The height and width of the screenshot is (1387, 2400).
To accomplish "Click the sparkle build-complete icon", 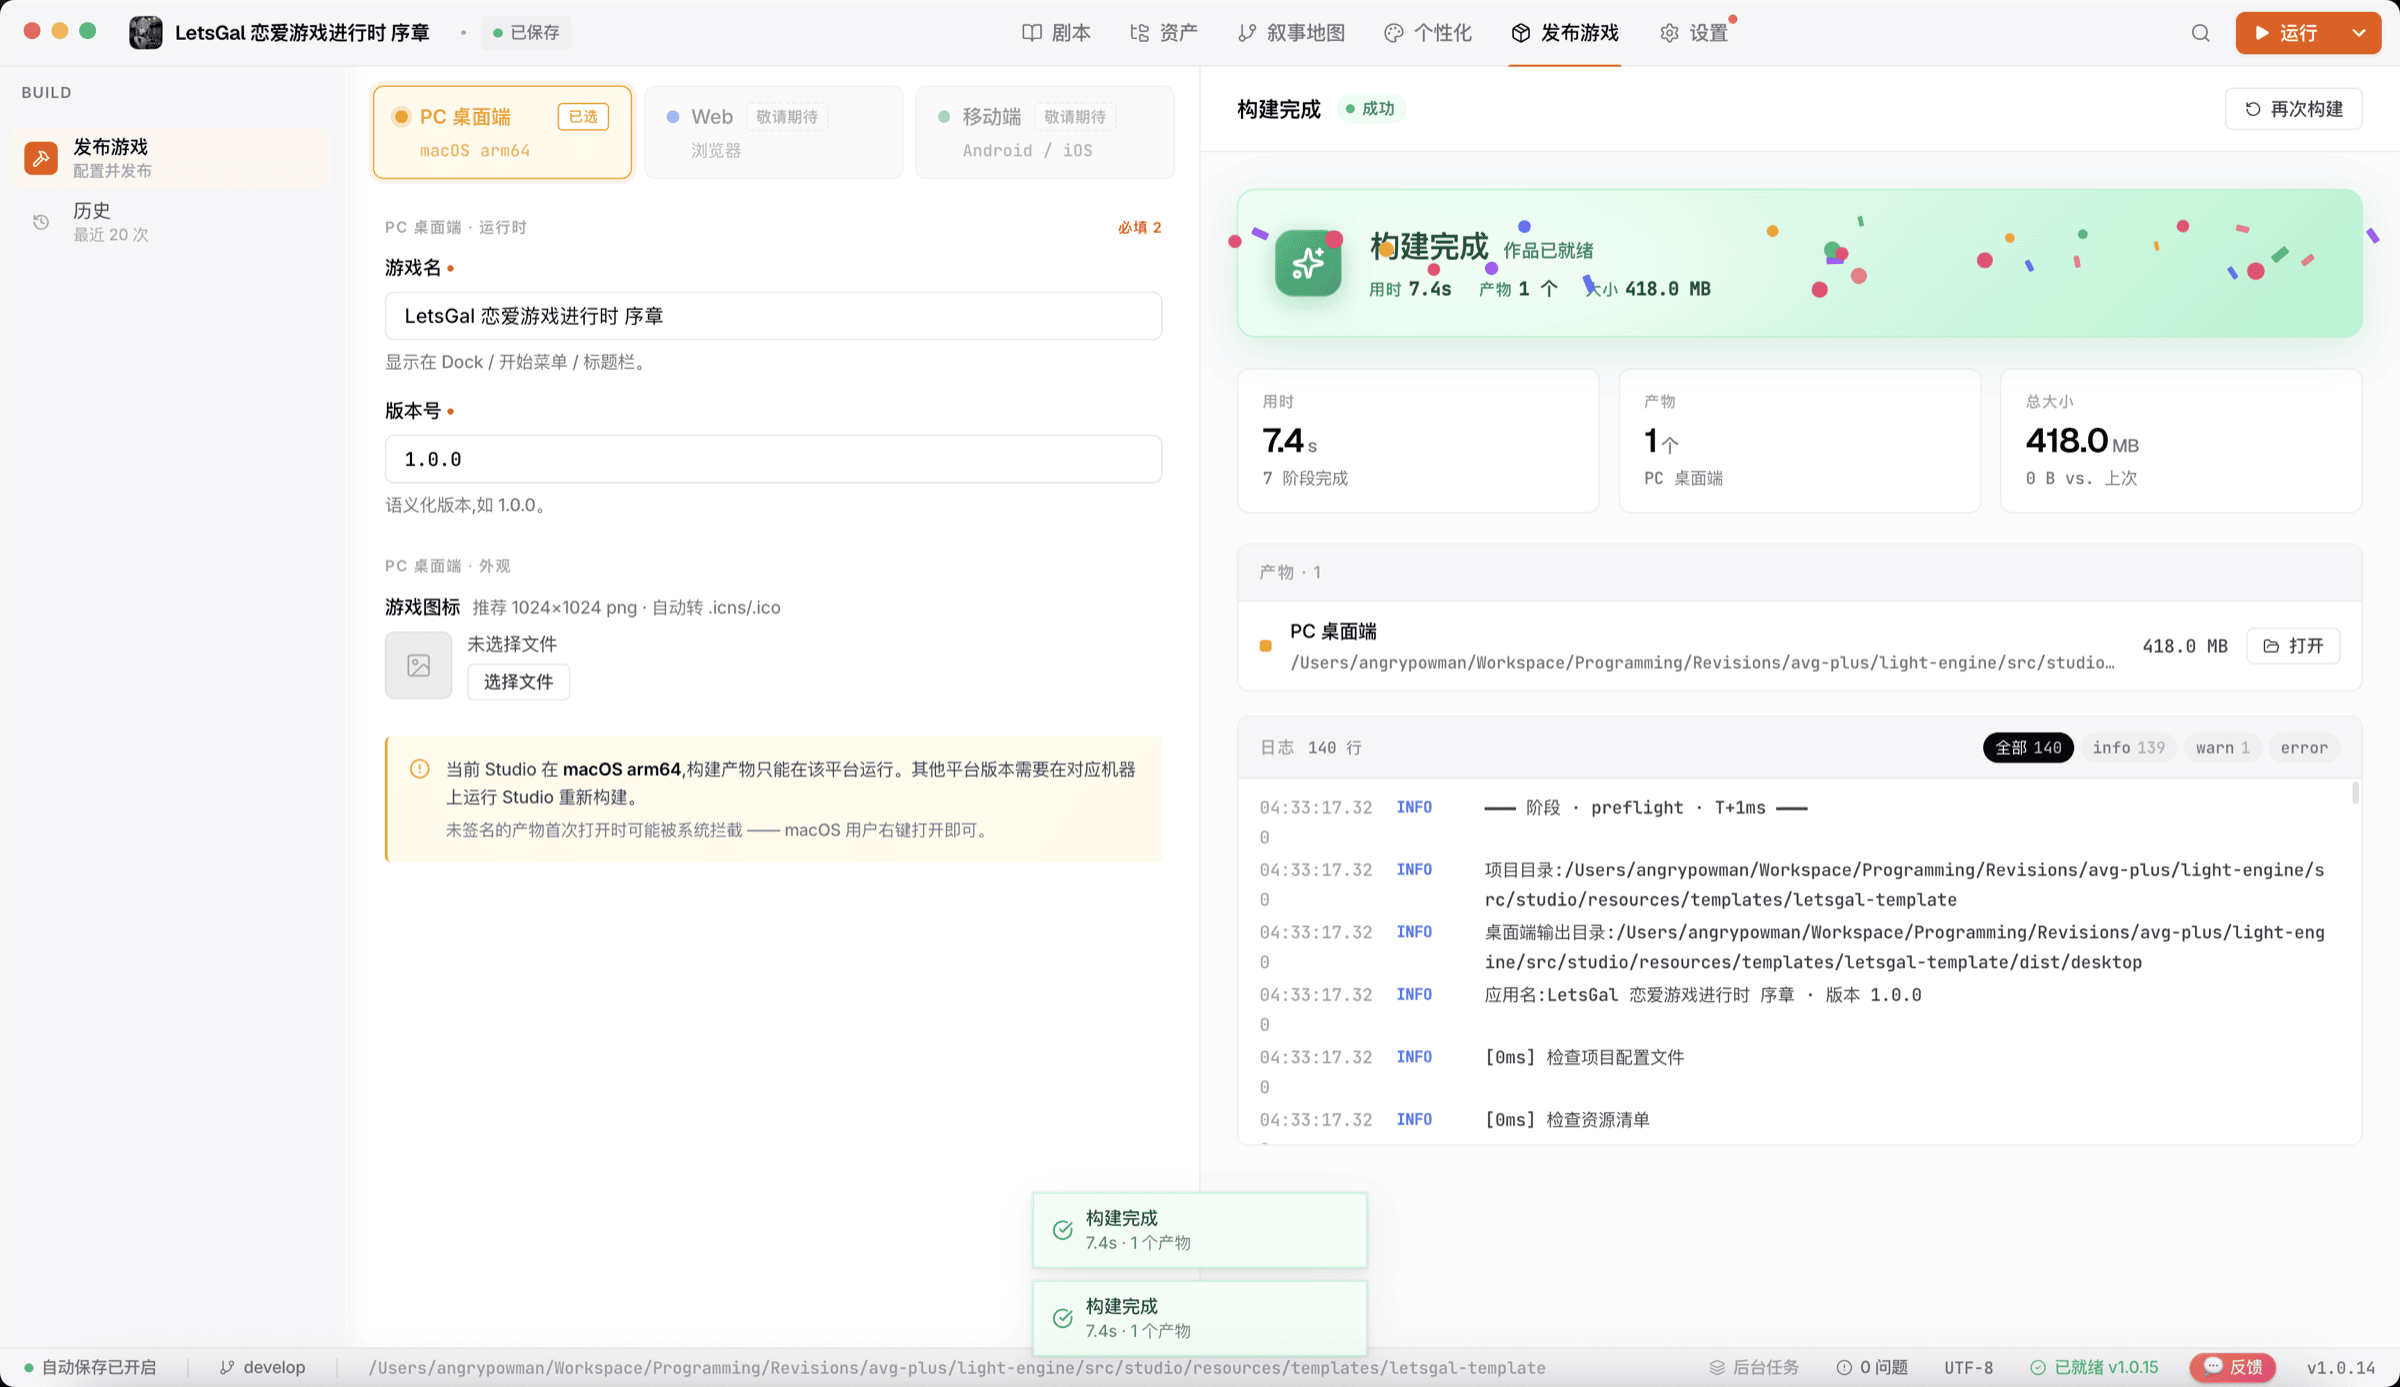I will coord(1308,263).
